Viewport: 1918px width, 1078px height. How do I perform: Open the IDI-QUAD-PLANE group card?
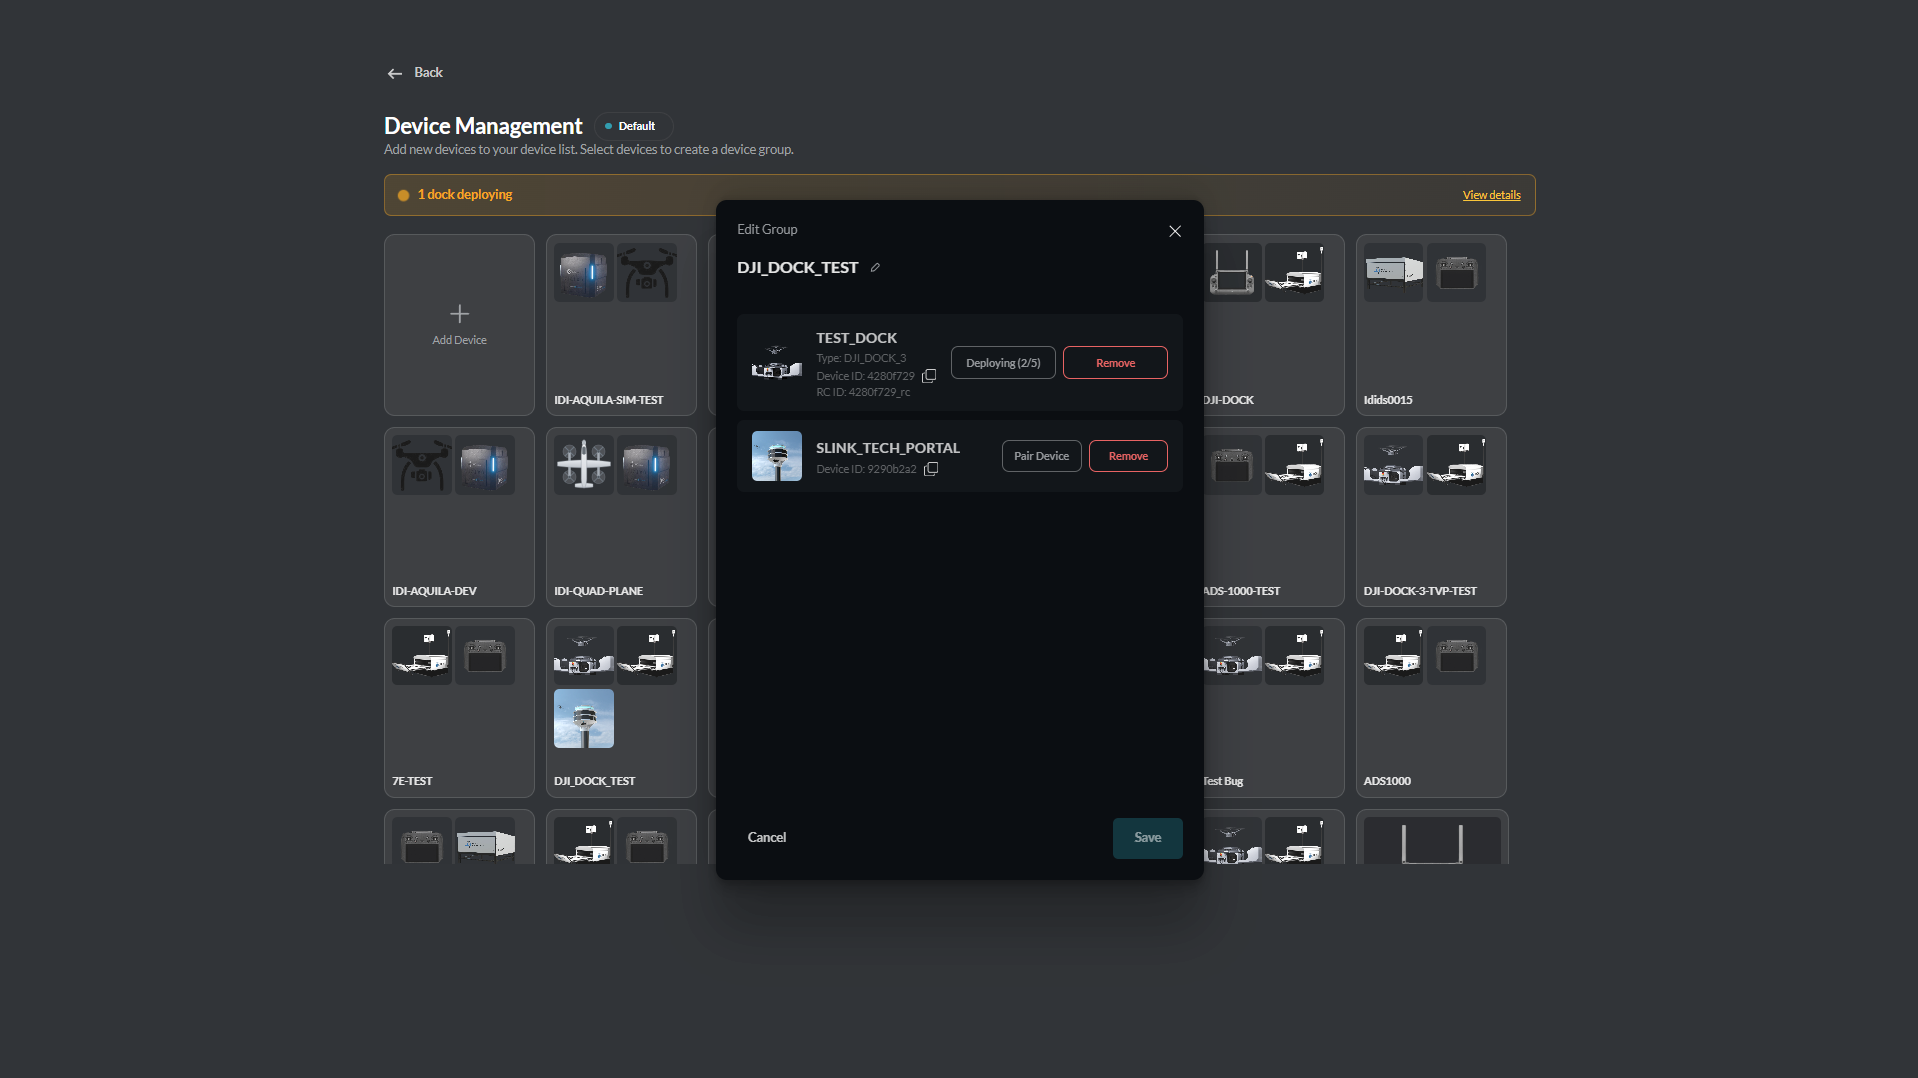(x=621, y=517)
